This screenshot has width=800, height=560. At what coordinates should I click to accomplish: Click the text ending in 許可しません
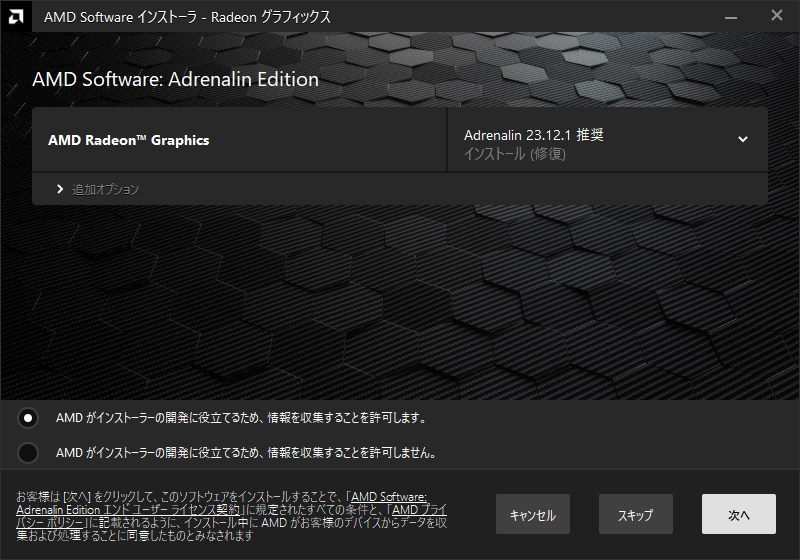coord(246,453)
